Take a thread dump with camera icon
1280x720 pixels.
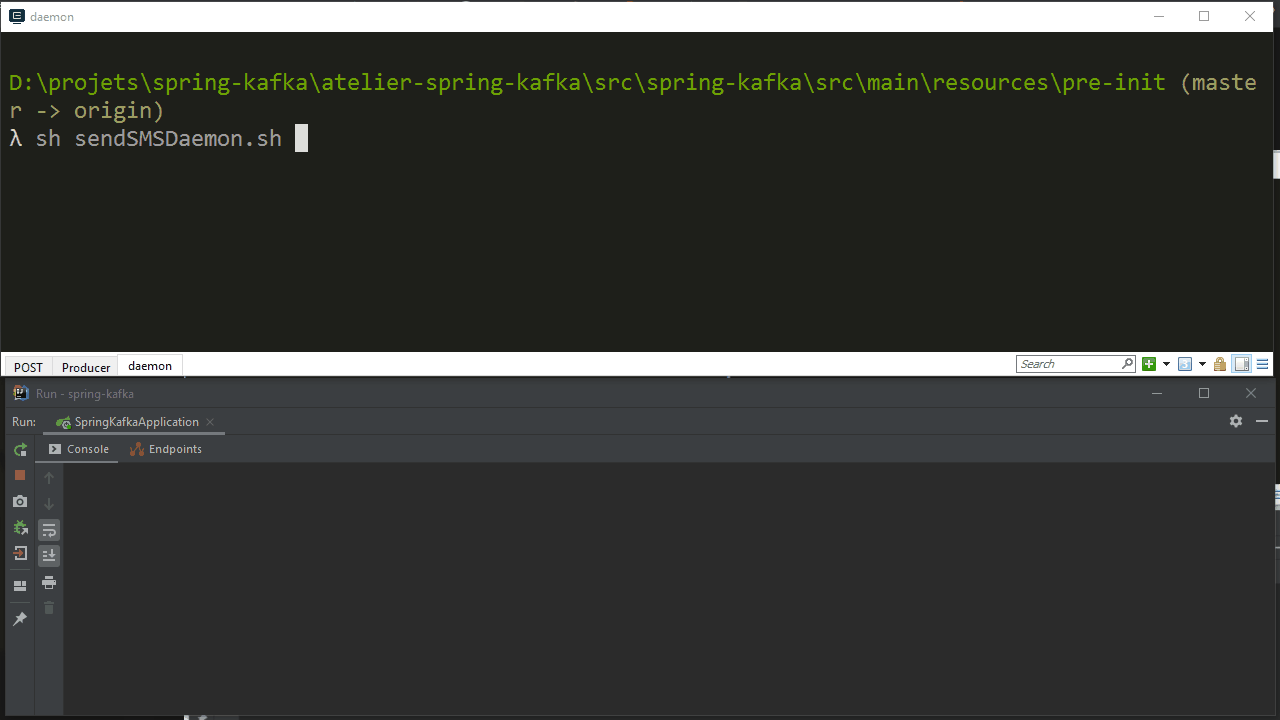tap(20, 502)
